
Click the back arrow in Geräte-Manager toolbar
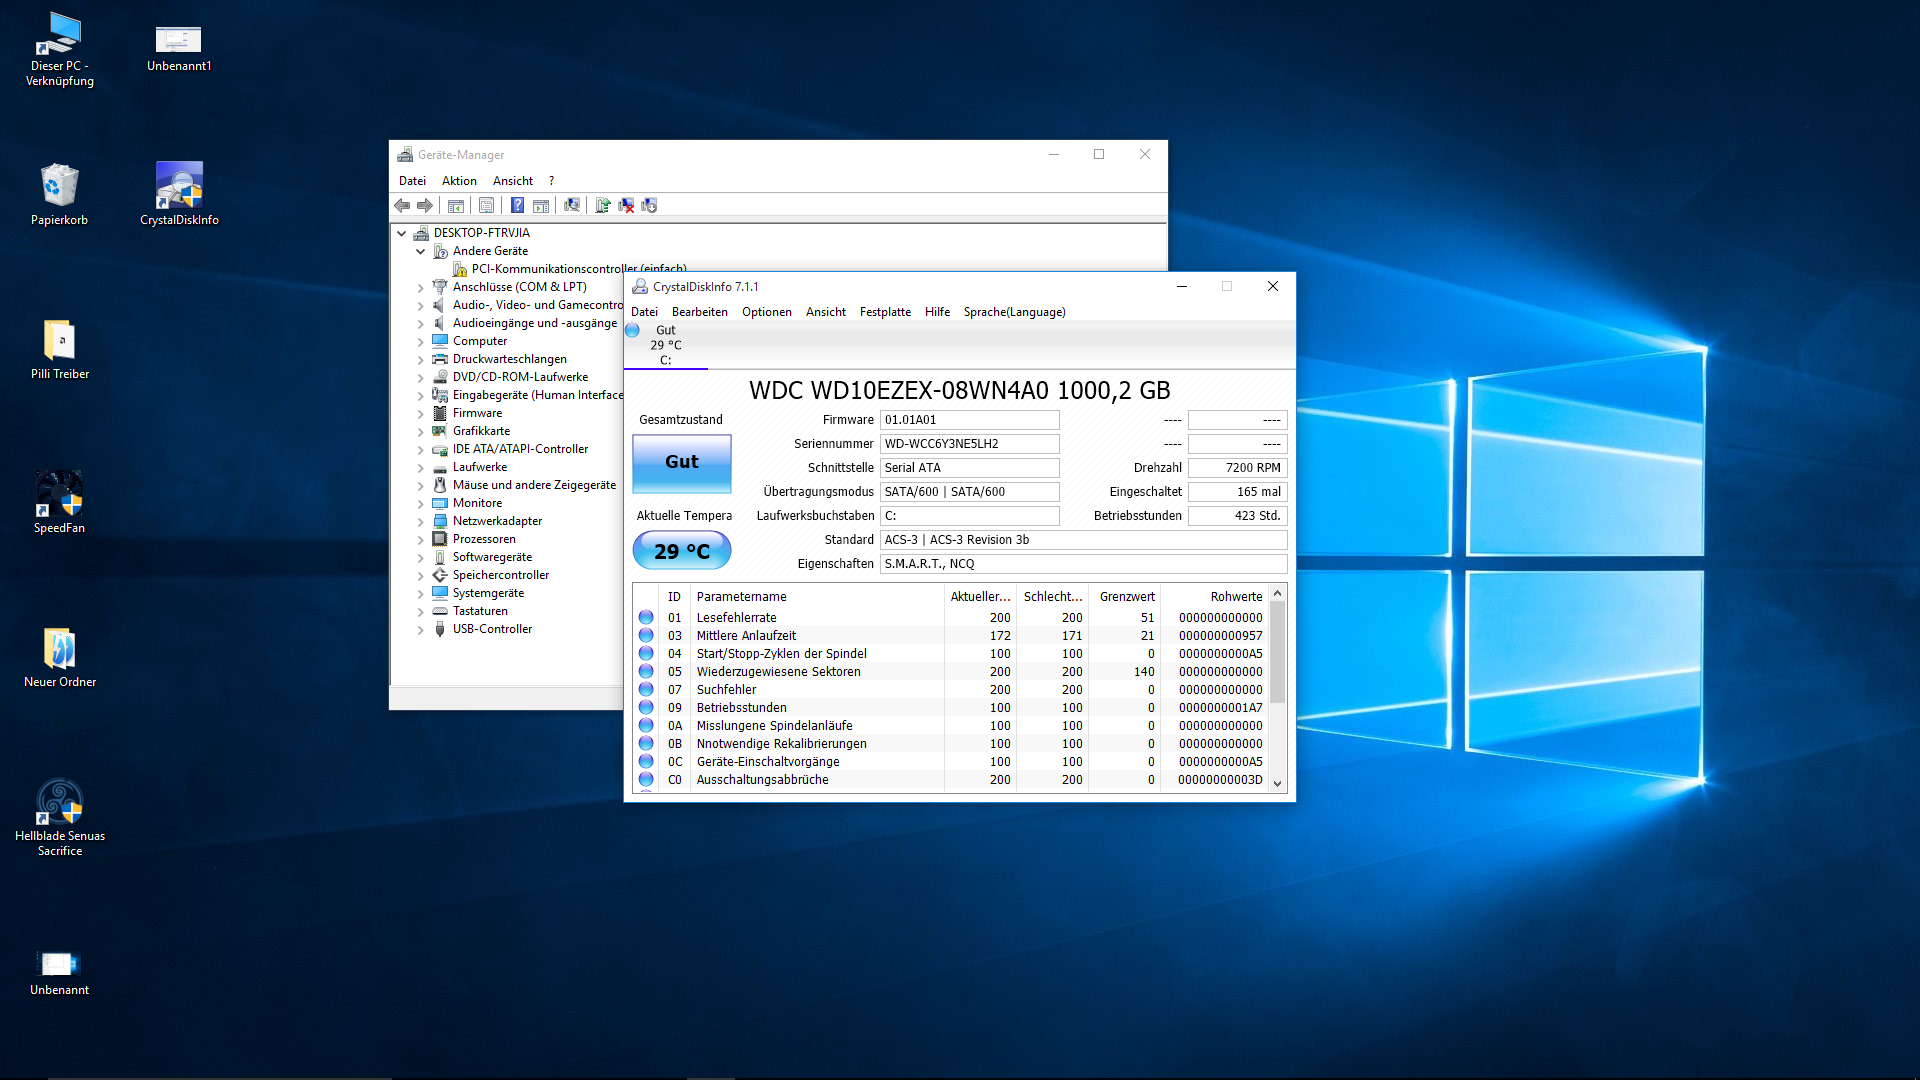[402, 205]
